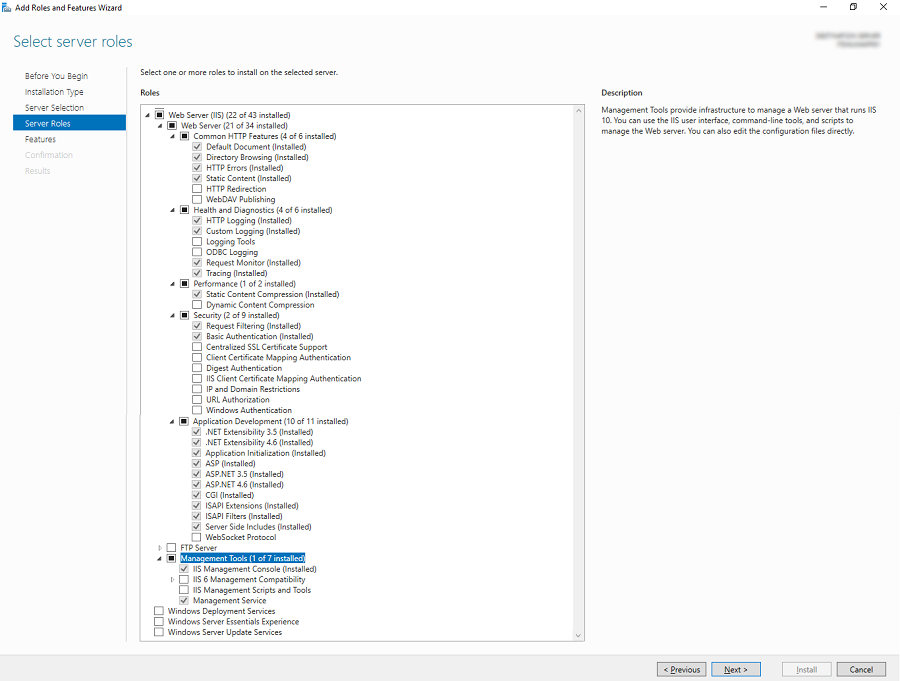Select the Management Tools tree row

coord(243,558)
